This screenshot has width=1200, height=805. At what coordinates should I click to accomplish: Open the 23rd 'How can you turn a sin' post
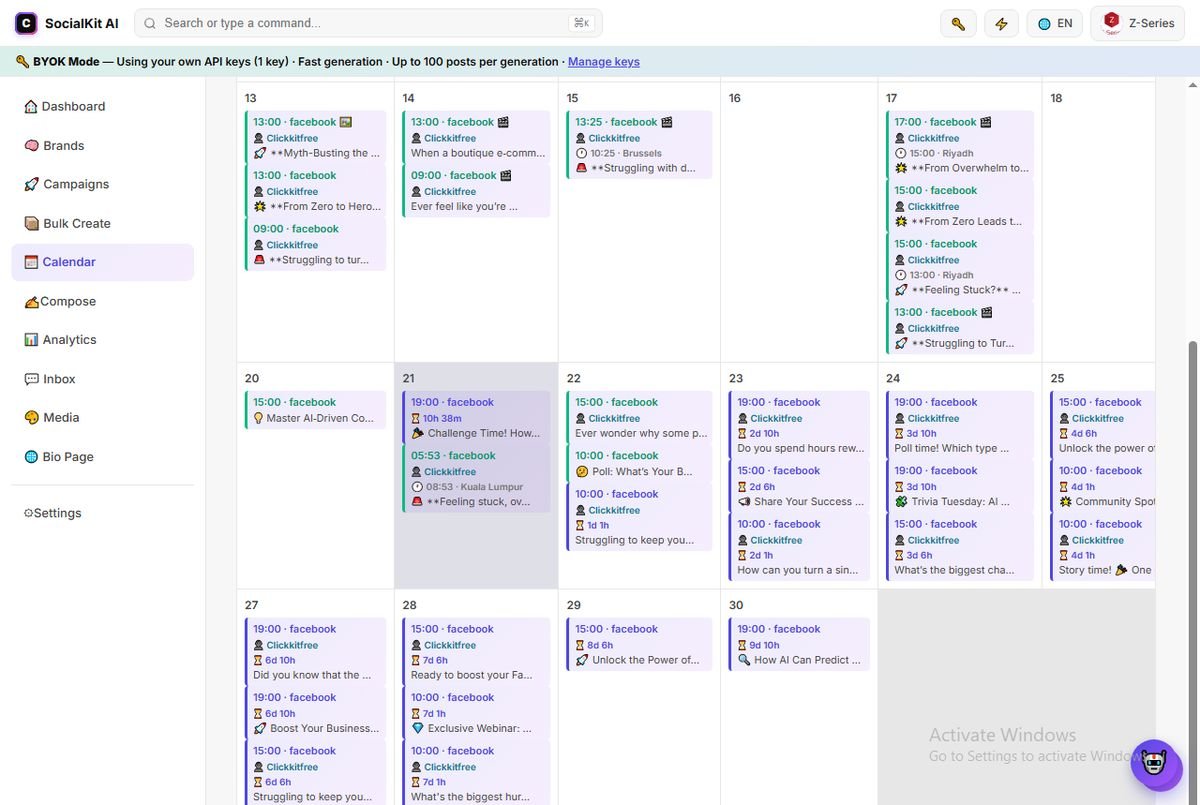click(800, 547)
